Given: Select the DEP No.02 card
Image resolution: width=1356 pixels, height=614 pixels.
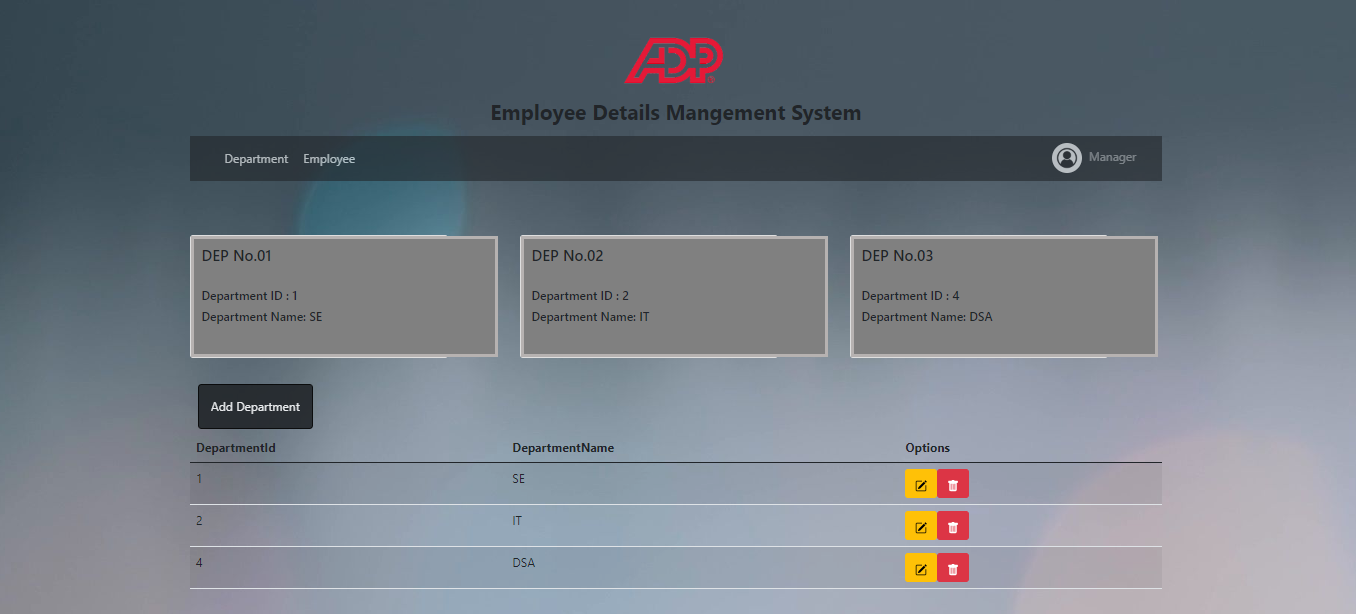Looking at the screenshot, I should pos(673,296).
